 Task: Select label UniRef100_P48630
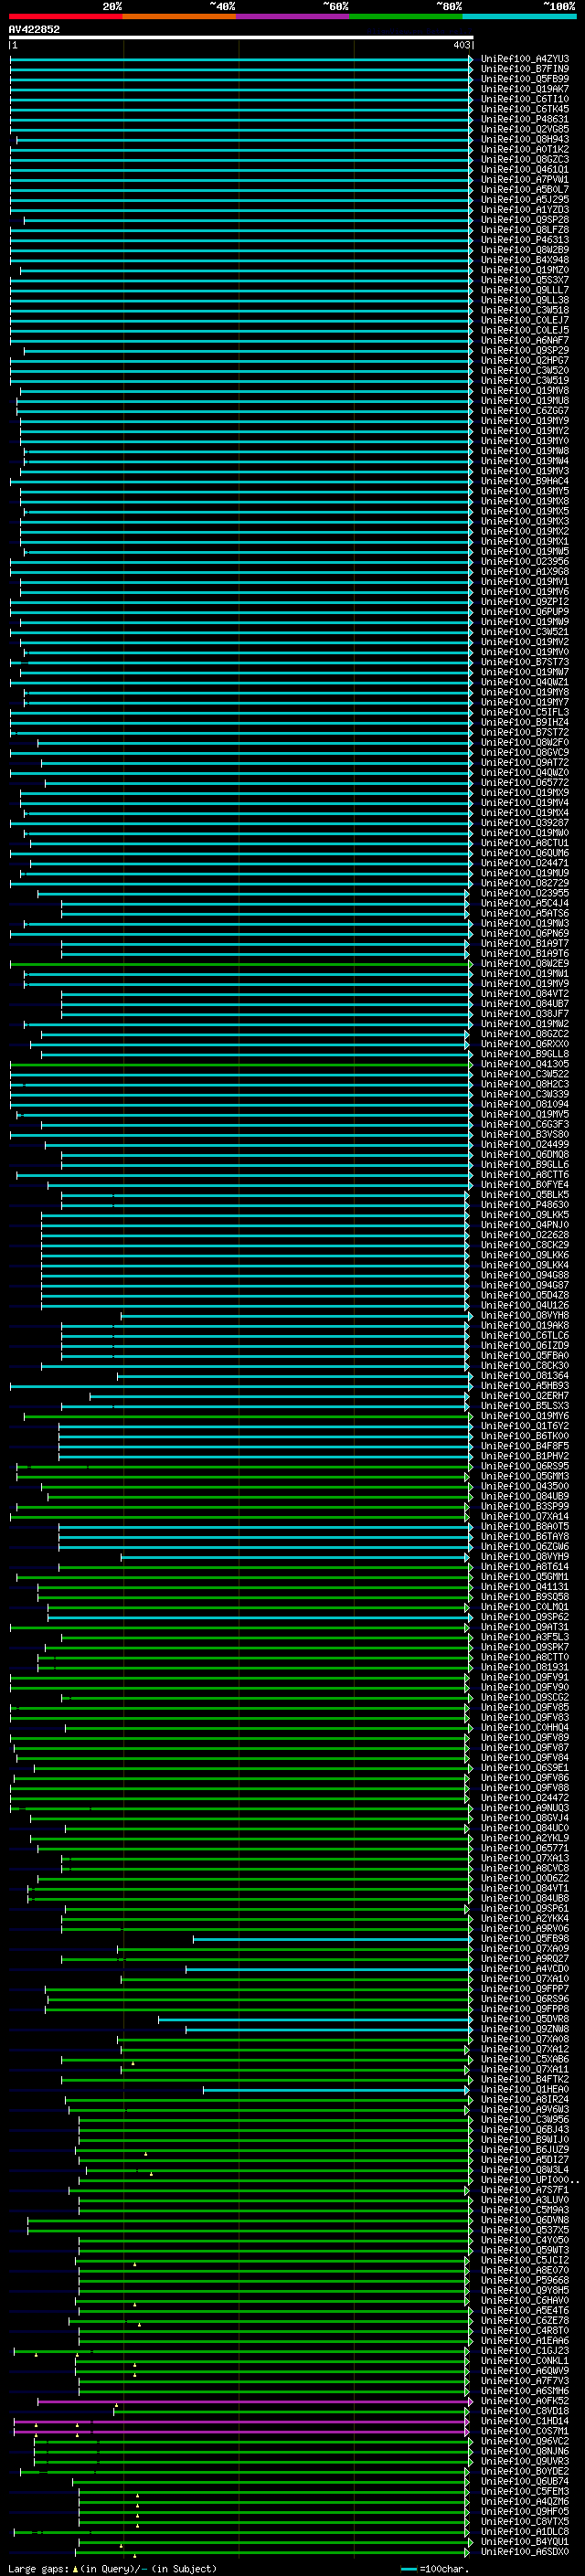(524, 1204)
